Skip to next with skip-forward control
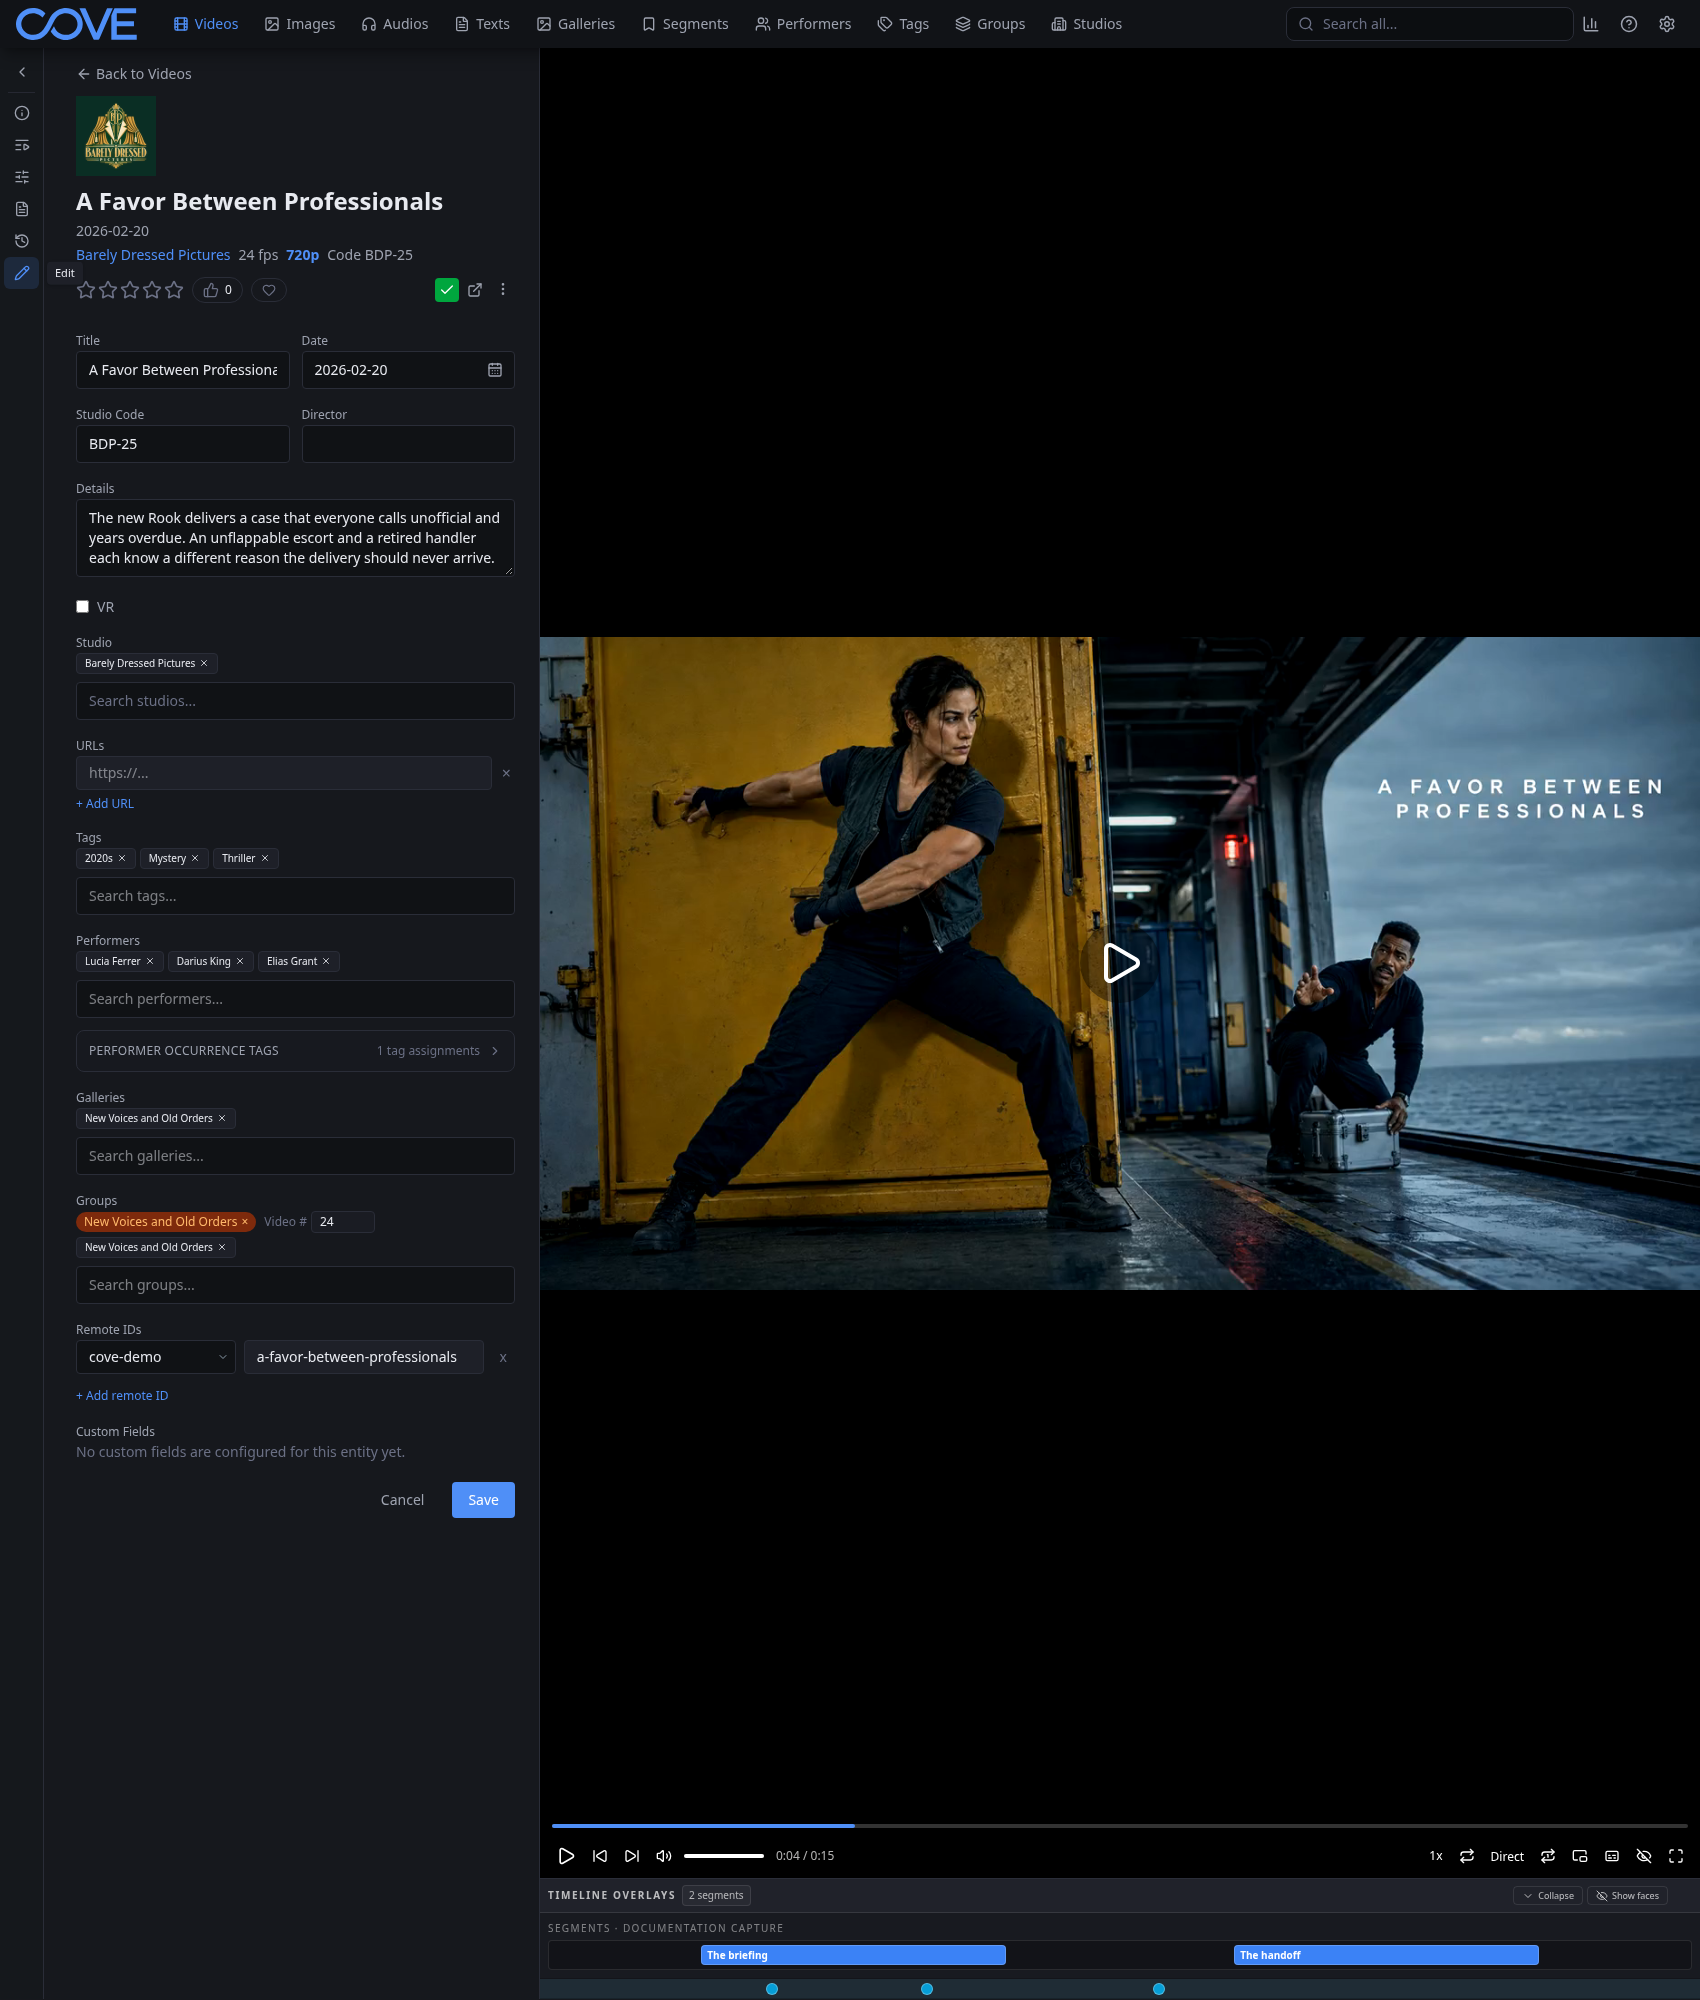This screenshot has width=1700, height=2000. point(632,1856)
